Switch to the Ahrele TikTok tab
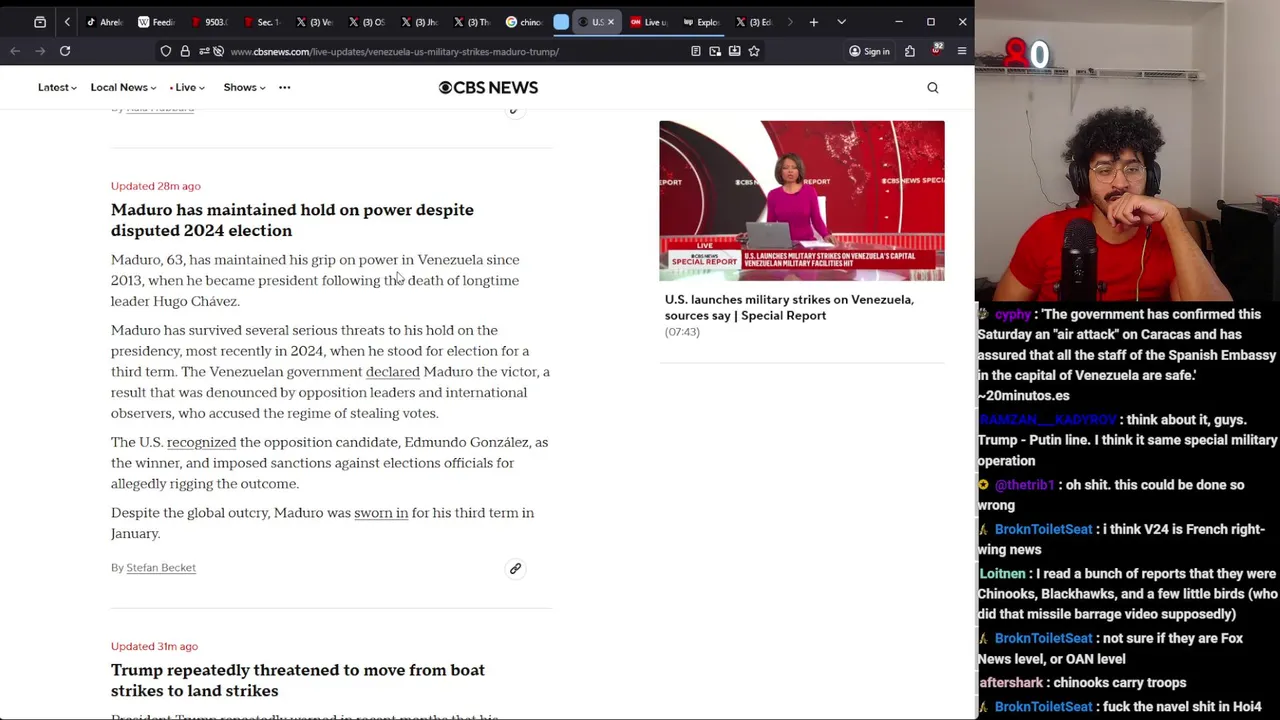 pos(105,22)
